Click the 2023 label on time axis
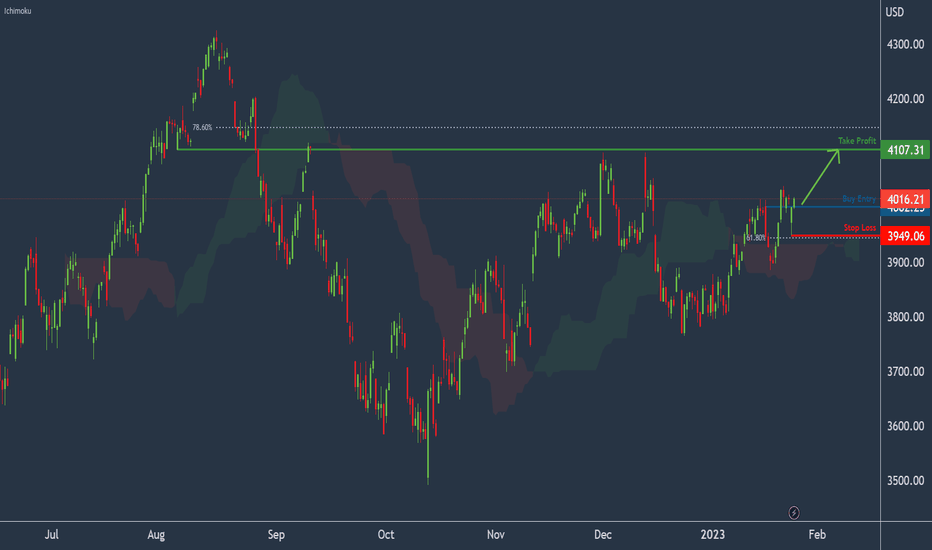This screenshot has height=550, width=932. pyautogui.click(x=713, y=535)
